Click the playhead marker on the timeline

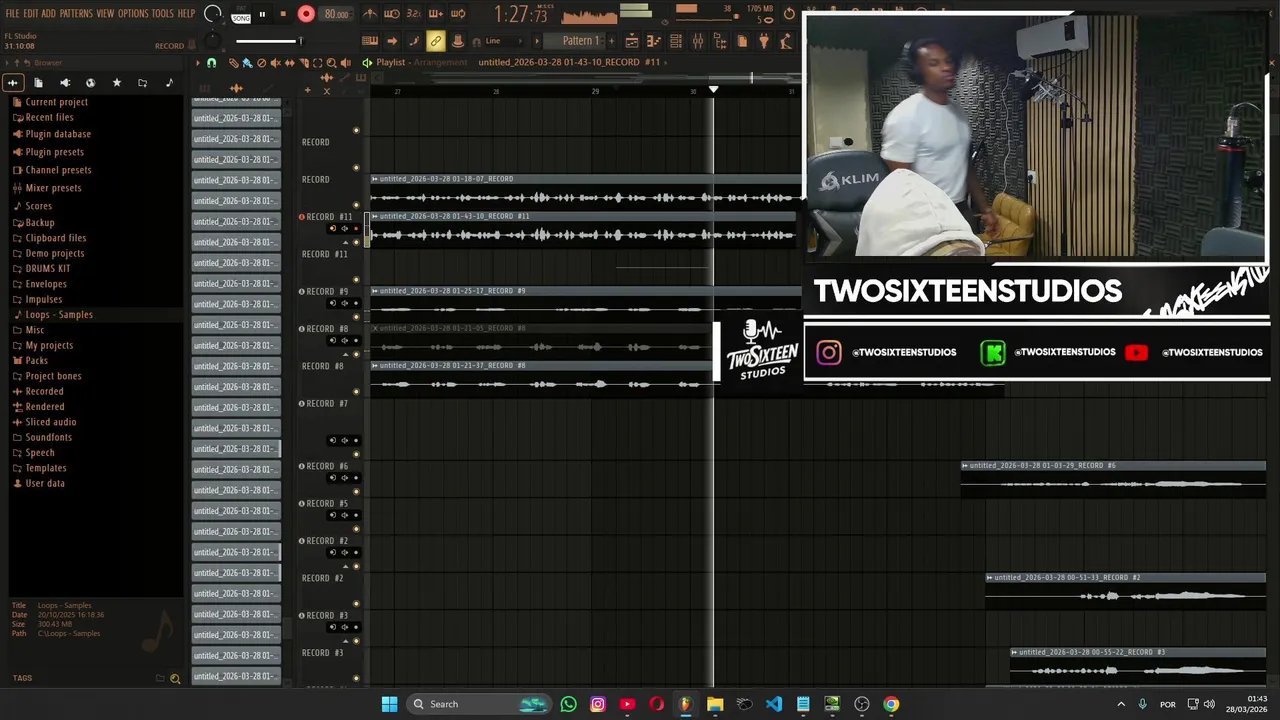(x=713, y=90)
